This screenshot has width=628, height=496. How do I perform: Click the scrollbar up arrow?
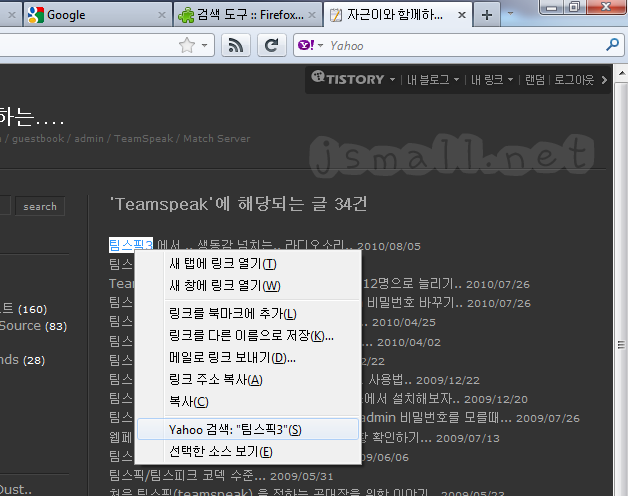[x=621, y=73]
